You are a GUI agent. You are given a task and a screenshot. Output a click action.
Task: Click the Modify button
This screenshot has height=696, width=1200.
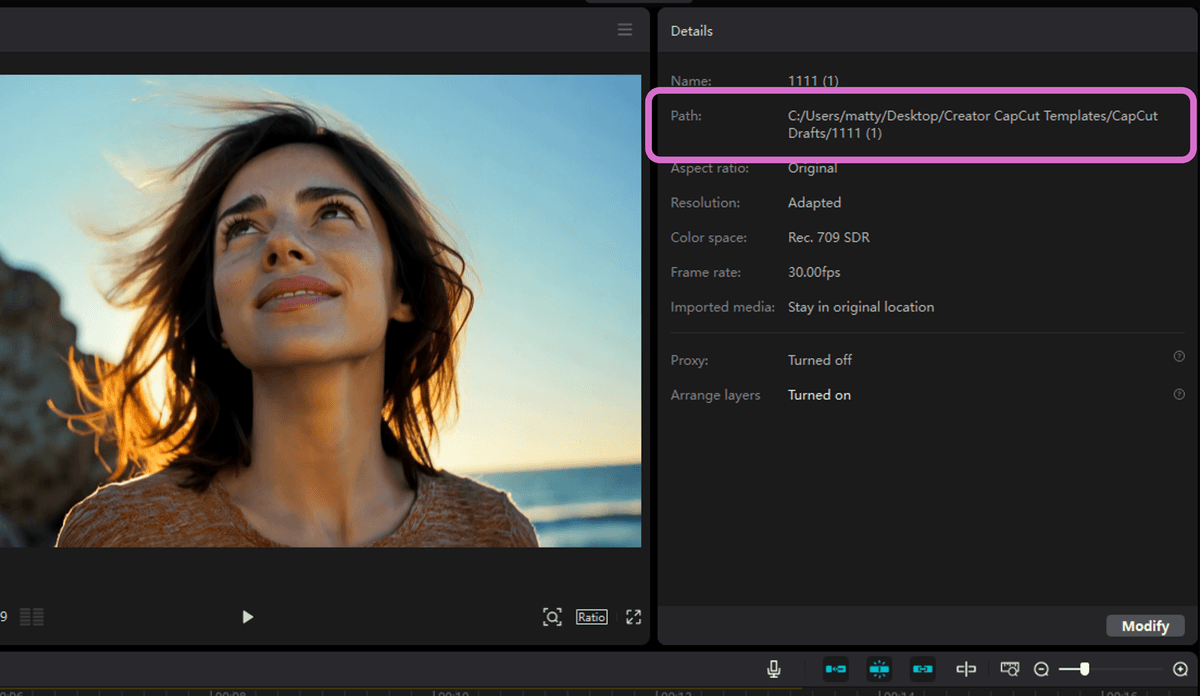[1145, 626]
